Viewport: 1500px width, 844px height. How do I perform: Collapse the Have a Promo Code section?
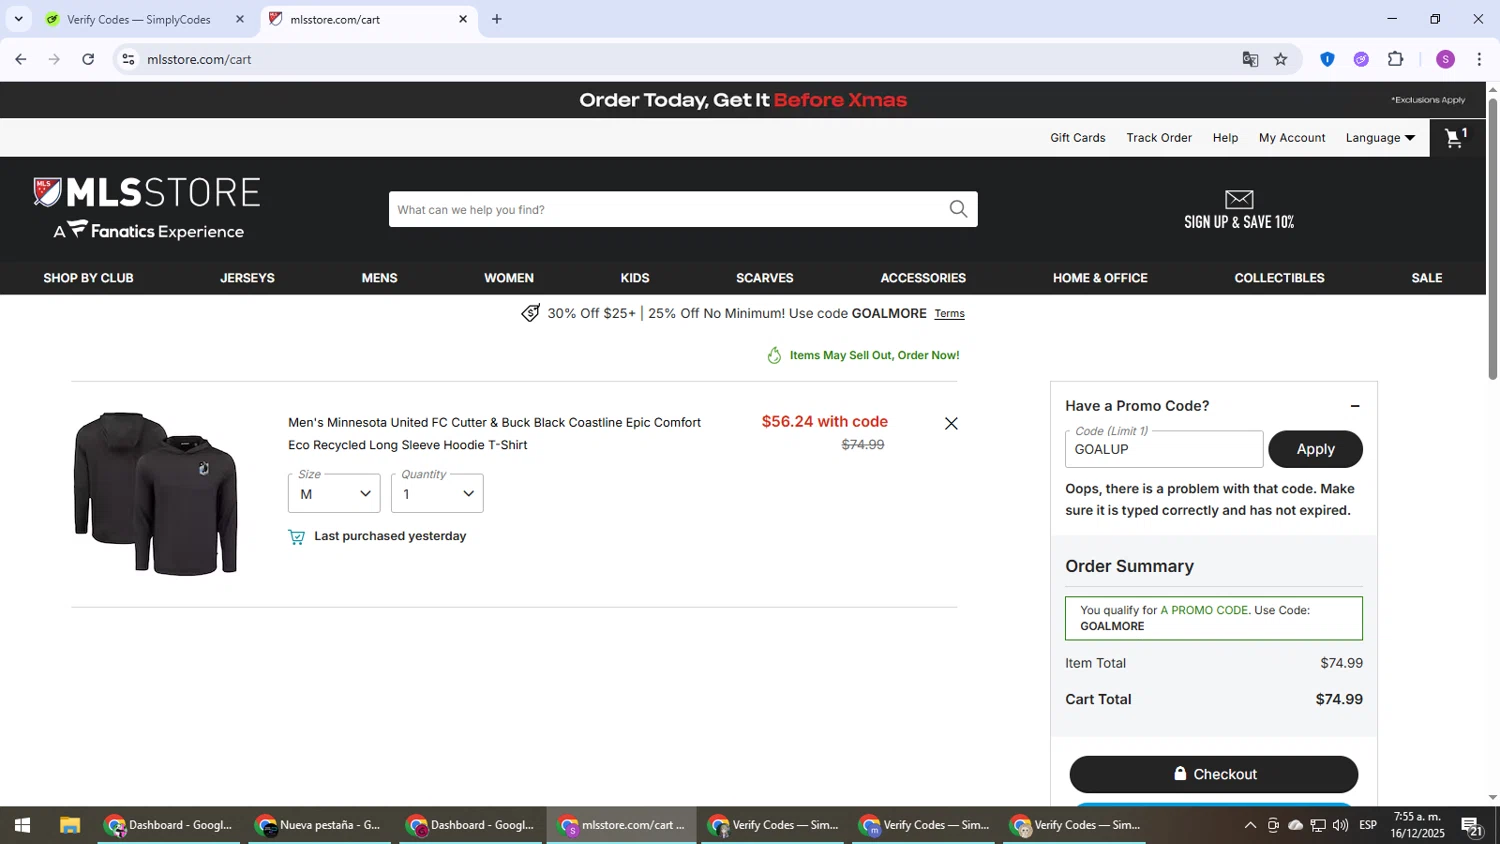[x=1355, y=406]
